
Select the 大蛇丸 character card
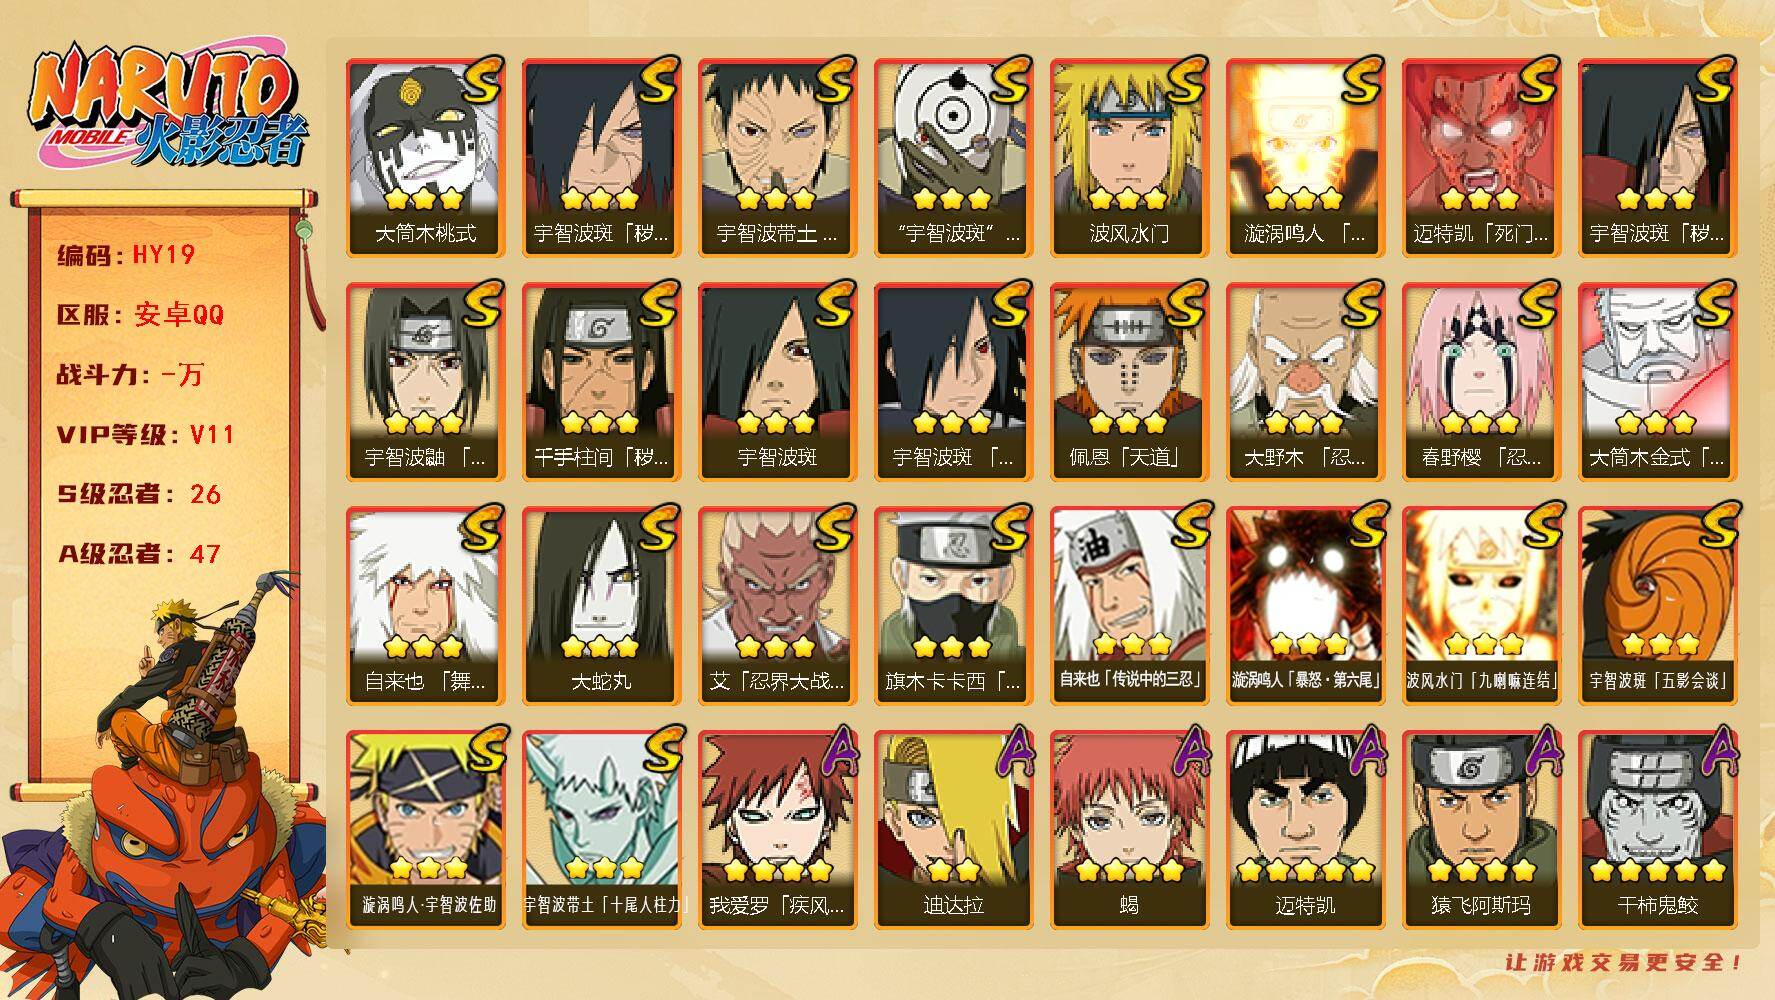pos(601,606)
